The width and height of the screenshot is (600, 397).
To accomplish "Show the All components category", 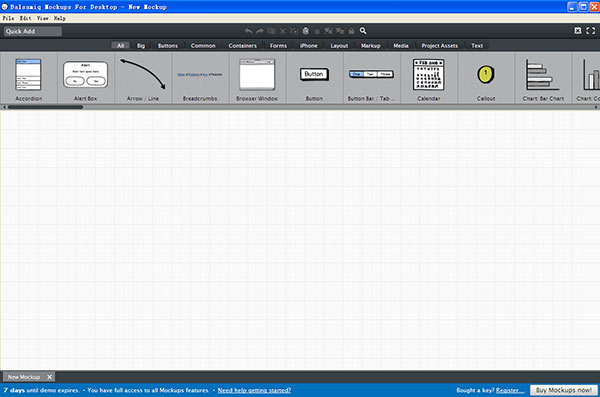I will tap(121, 46).
